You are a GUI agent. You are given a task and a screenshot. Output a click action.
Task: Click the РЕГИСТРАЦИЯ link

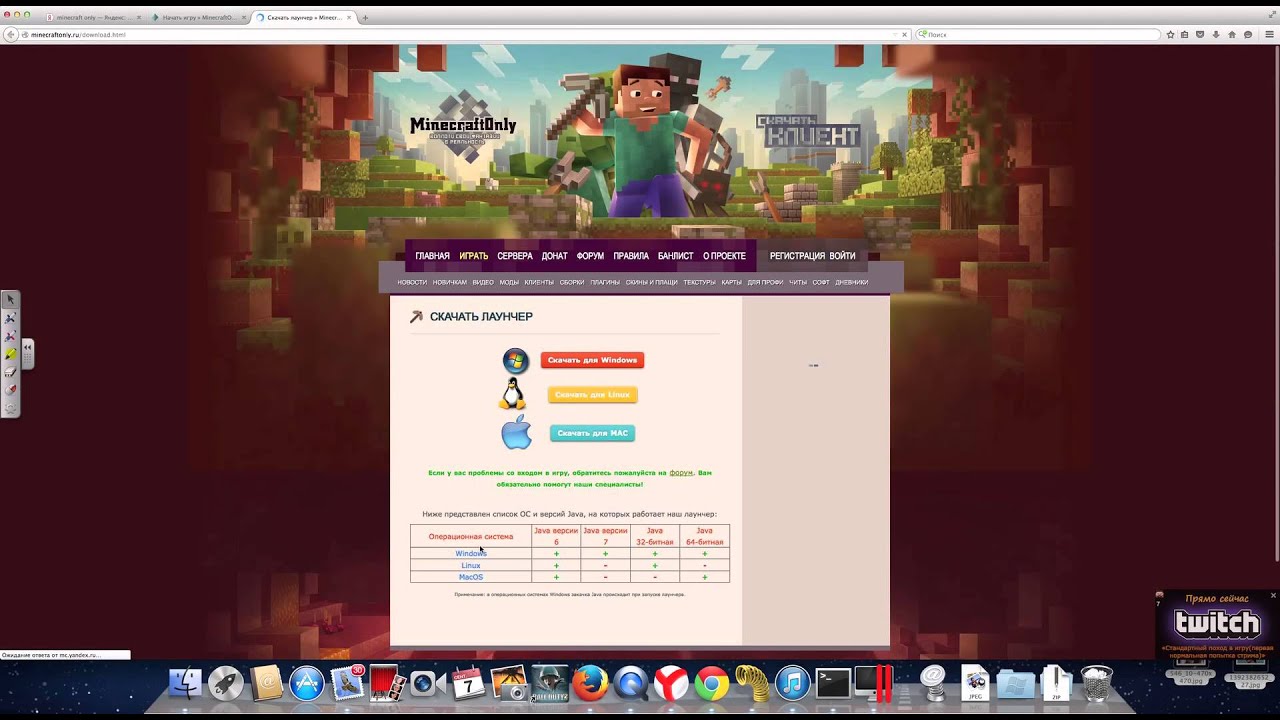pyautogui.click(x=797, y=256)
